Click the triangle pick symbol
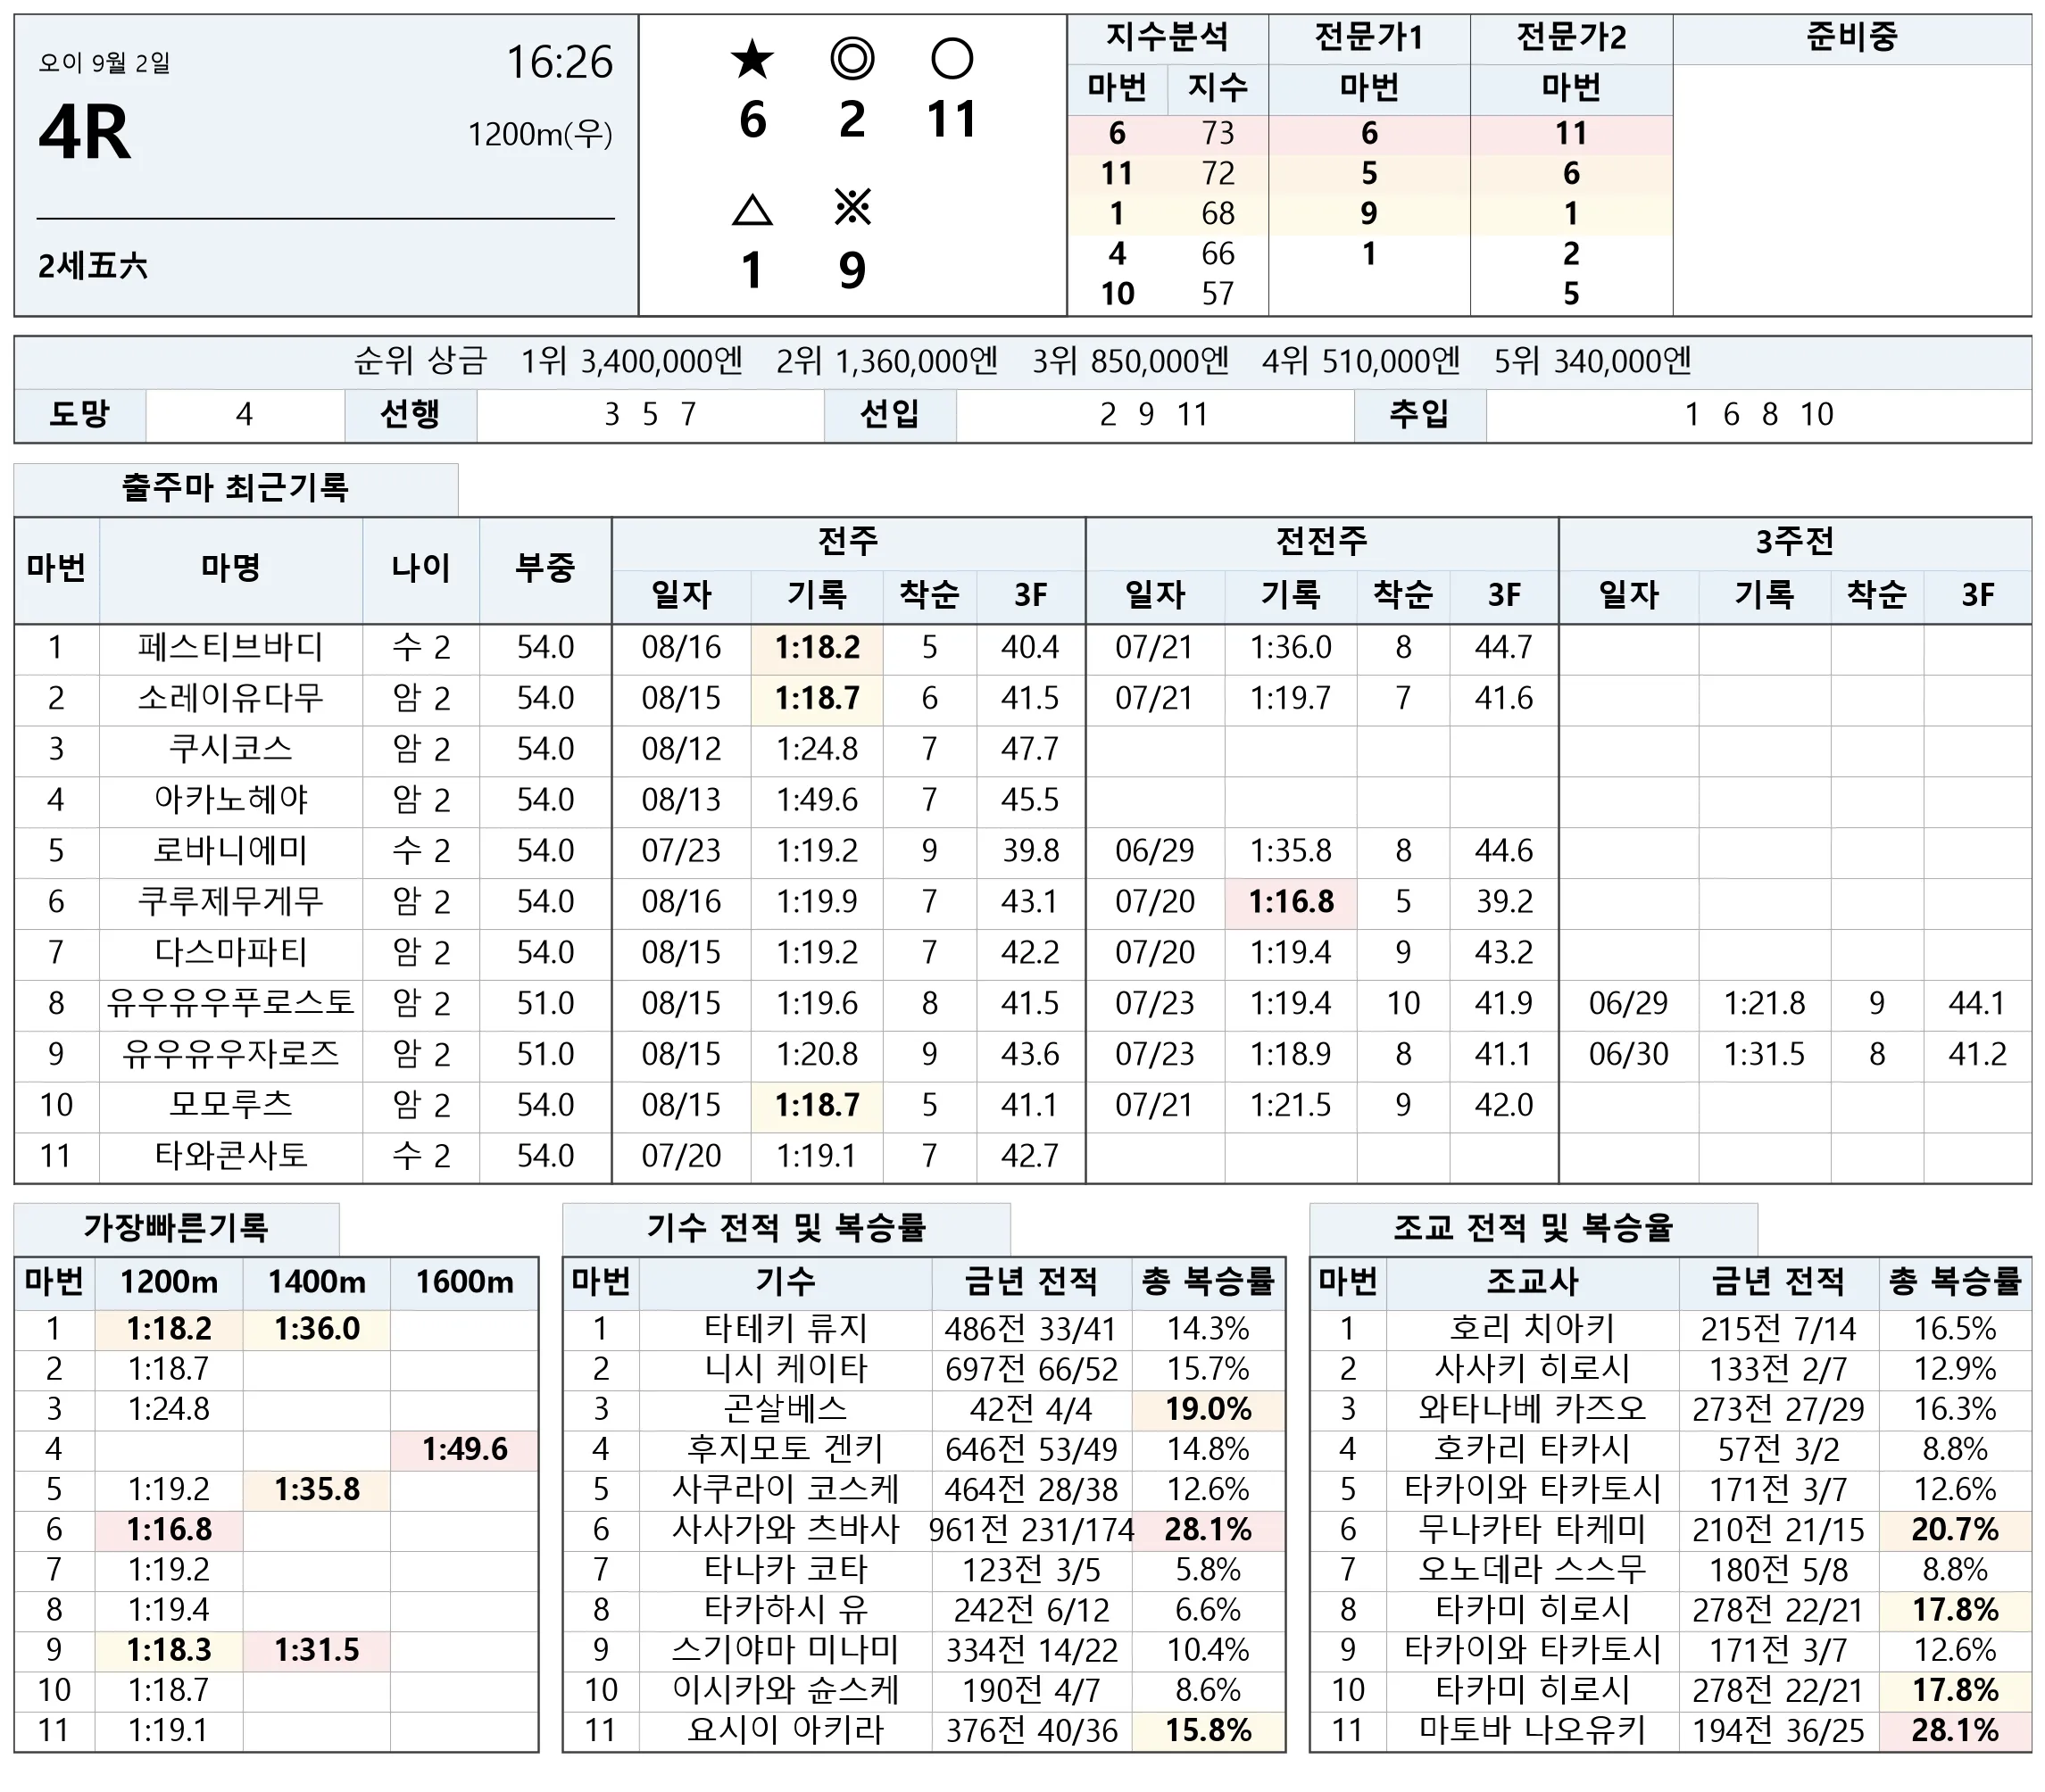This screenshot has width=2045, height=1792. (752, 210)
